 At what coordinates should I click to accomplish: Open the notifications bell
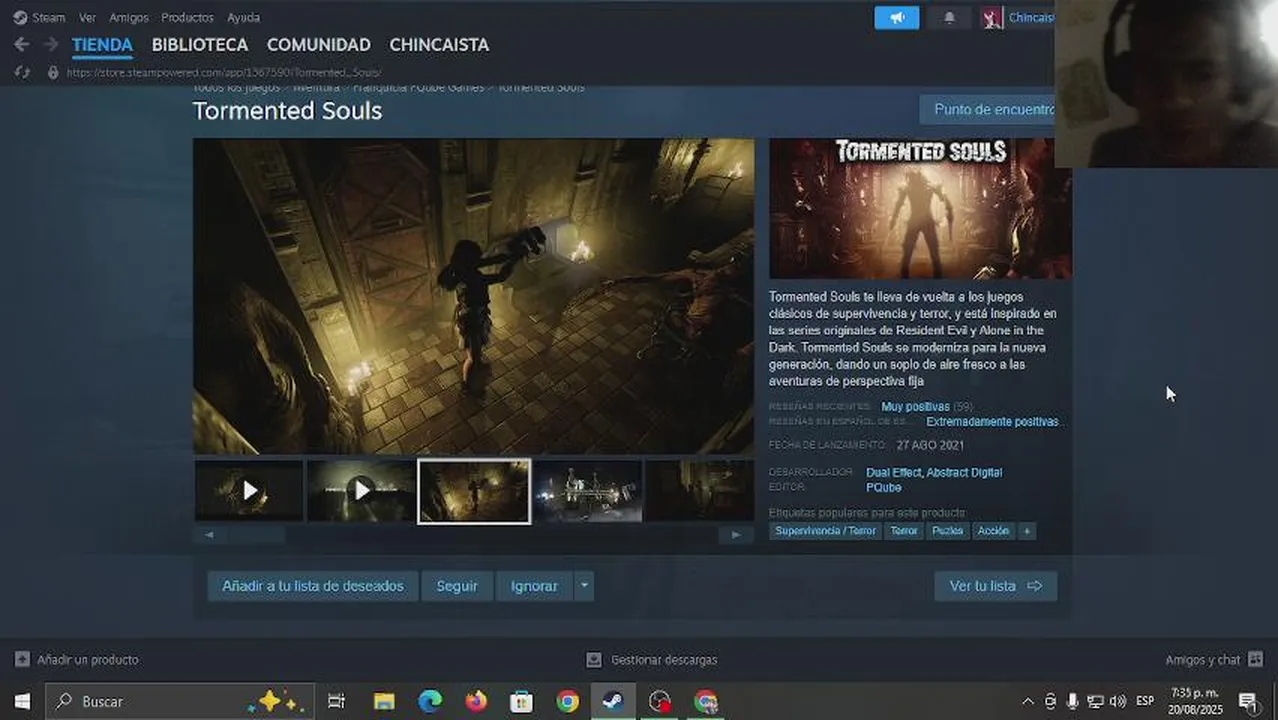[x=949, y=17]
